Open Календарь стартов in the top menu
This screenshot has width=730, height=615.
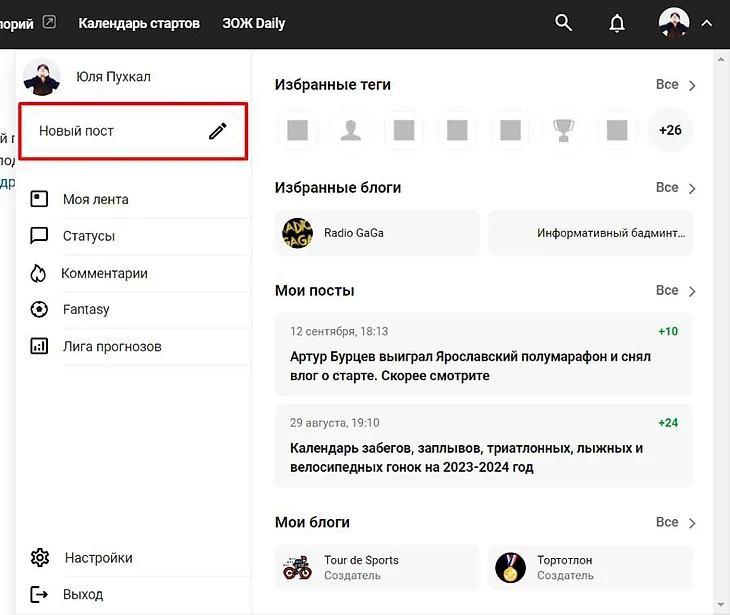pos(139,23)
